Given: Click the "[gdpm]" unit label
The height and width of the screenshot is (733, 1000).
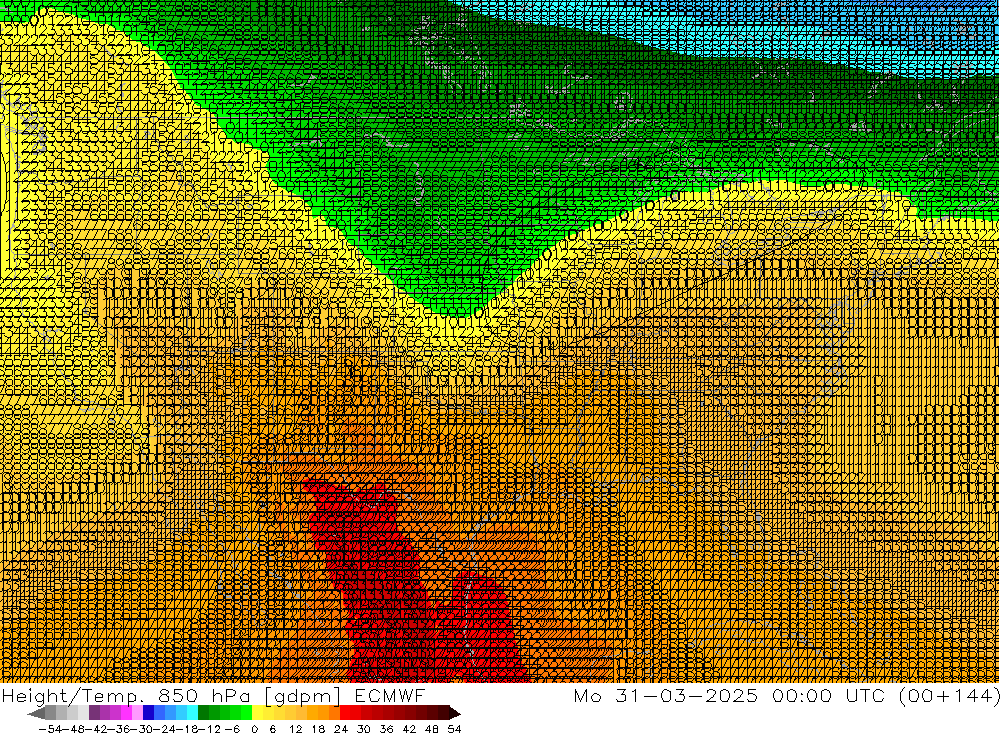Looking at the screenshot, I should [x=303, y=696].
